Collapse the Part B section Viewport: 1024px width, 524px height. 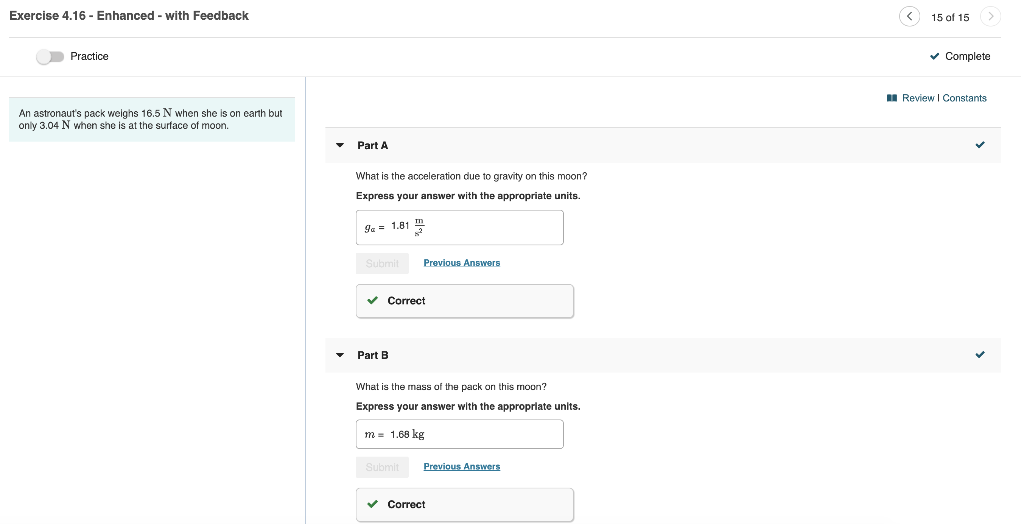(x=340, y=355)
